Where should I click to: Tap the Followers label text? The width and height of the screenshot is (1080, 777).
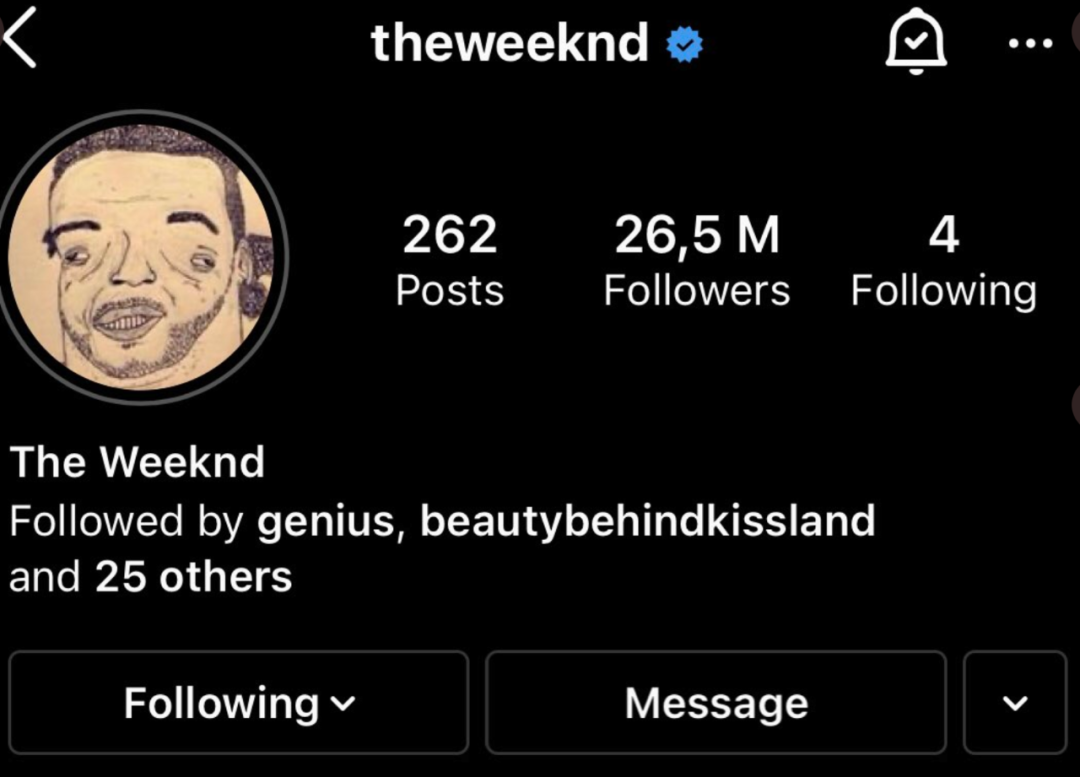[x=696, y=291]
